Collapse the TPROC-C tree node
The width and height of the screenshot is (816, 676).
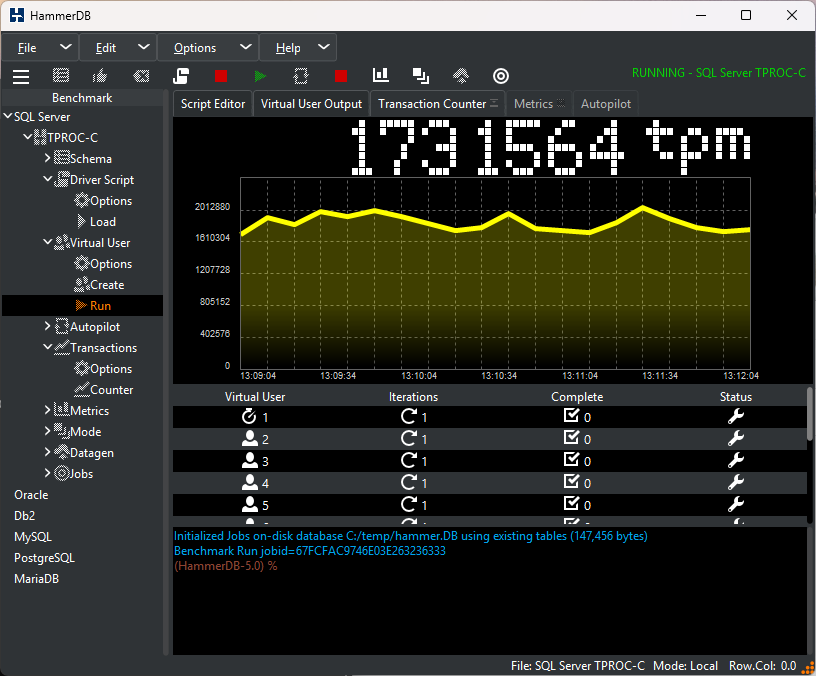tap(28, 137)
